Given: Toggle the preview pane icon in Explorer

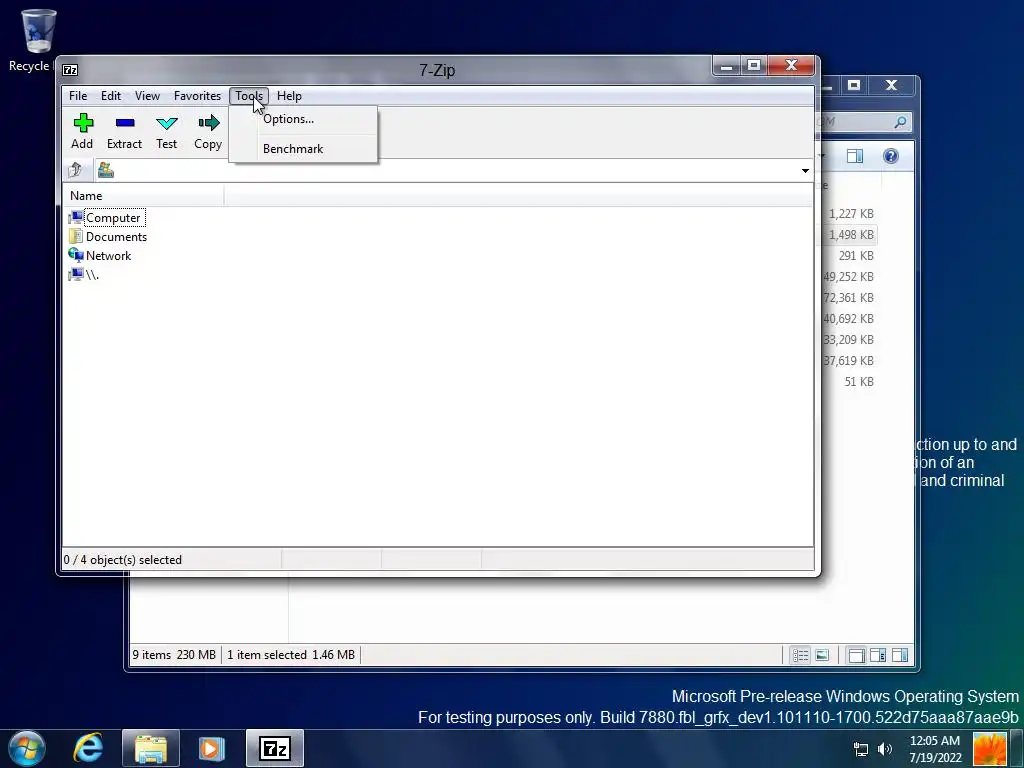Looking at the screenshot, I should [x=854, y=156].
